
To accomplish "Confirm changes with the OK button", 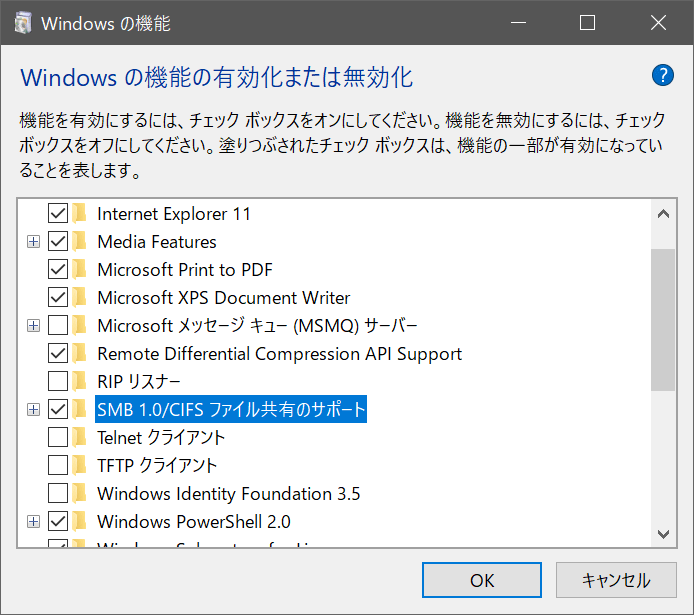I will 482,580.
